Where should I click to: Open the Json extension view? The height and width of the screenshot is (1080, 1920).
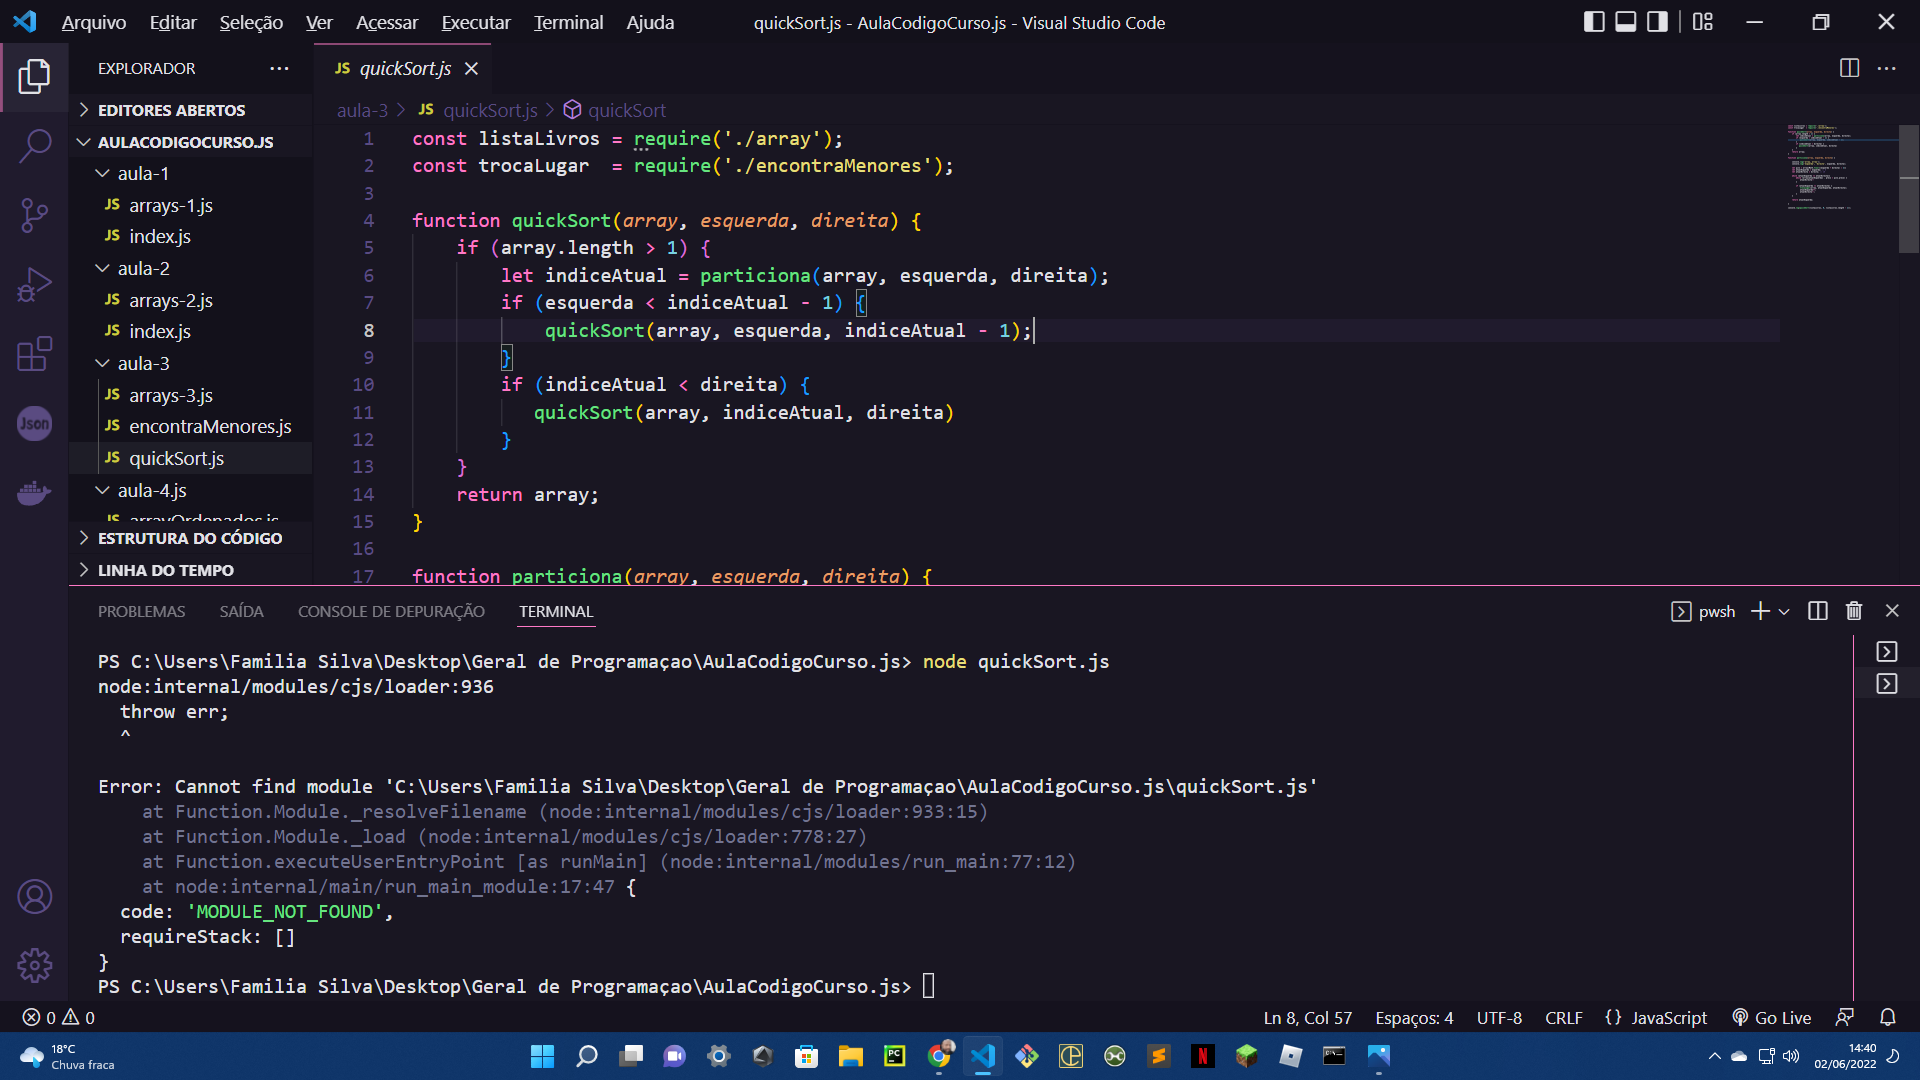pos(34,423)
